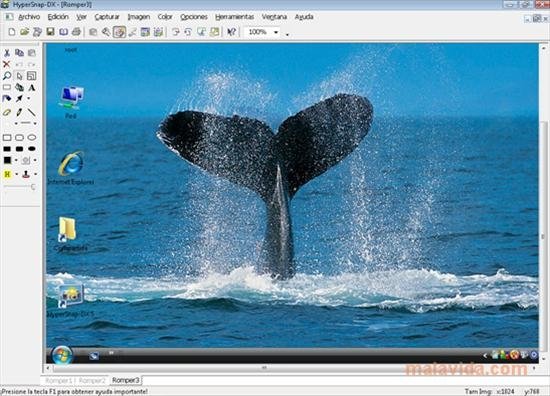Click the Print icon in toolbar
Image resolution: width=550 pixels, height=396 pixels.
point(76,32)
